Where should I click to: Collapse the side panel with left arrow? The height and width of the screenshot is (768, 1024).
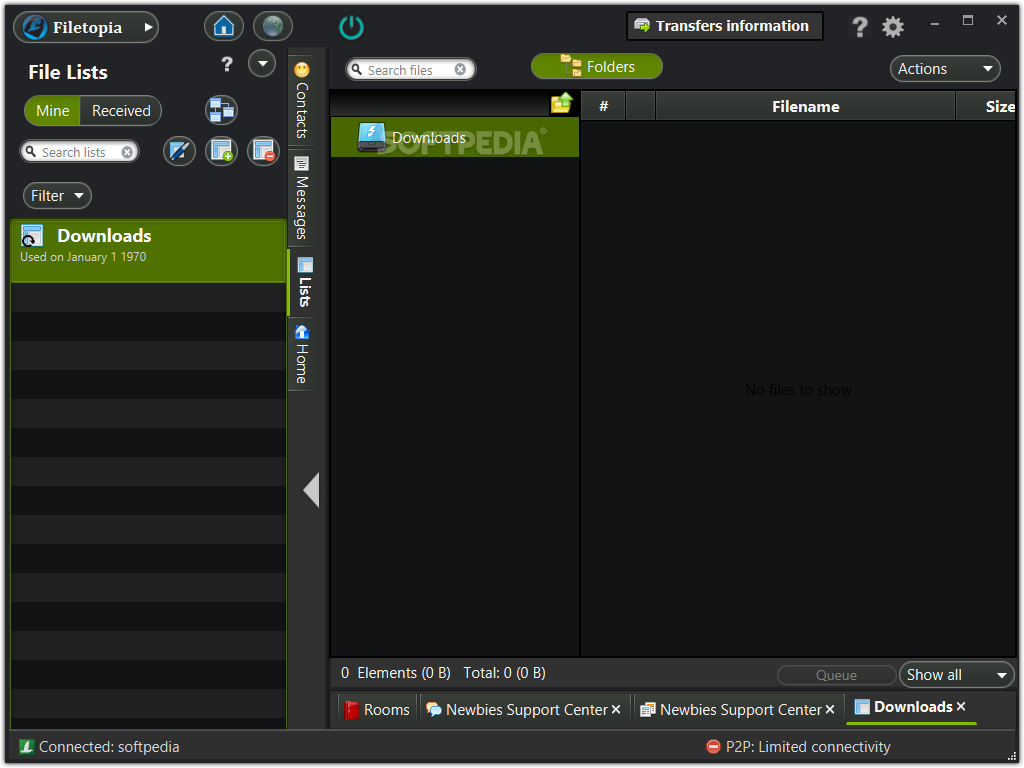coord(312,490)
